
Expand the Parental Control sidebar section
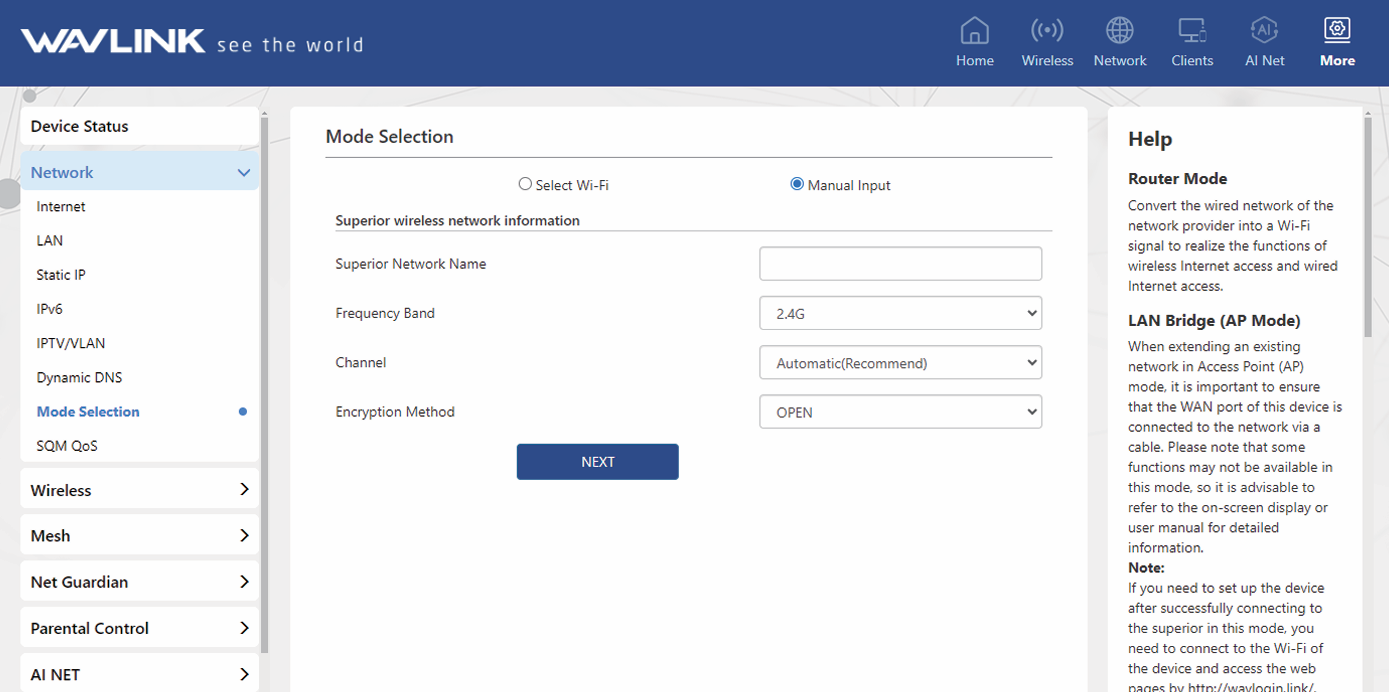(x=140, y=628)
